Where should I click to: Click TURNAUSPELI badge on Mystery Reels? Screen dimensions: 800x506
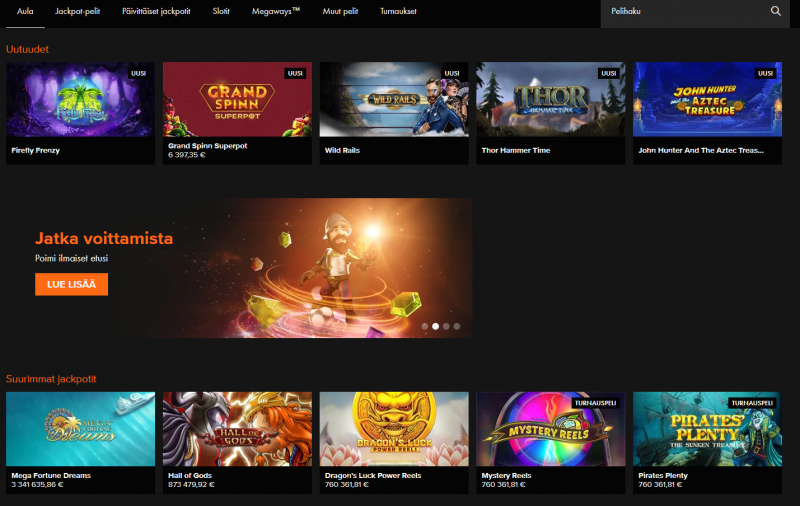click(596, 403)
